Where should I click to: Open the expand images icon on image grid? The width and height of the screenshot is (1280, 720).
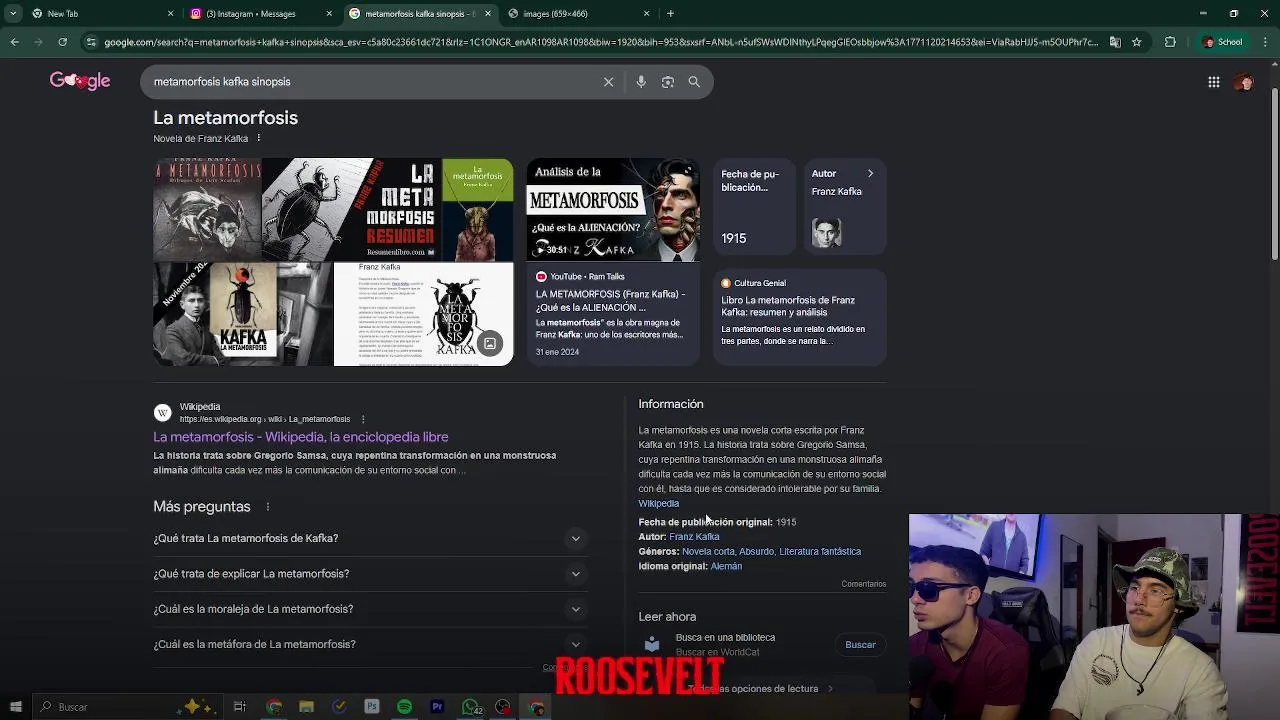click(x=490, y=343)
